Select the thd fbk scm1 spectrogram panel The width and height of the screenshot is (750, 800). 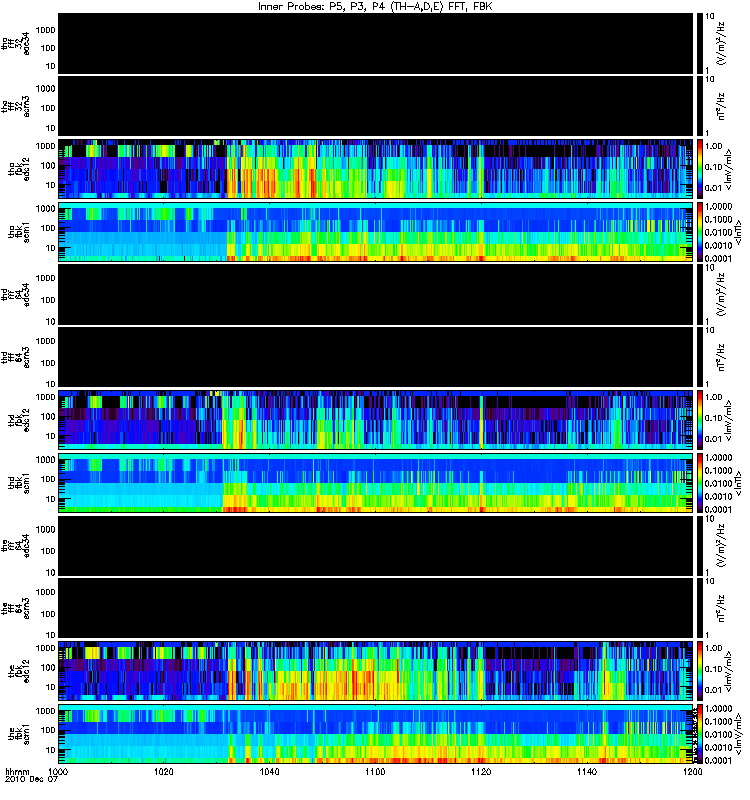pyautogui.click(x=376, y=483)
